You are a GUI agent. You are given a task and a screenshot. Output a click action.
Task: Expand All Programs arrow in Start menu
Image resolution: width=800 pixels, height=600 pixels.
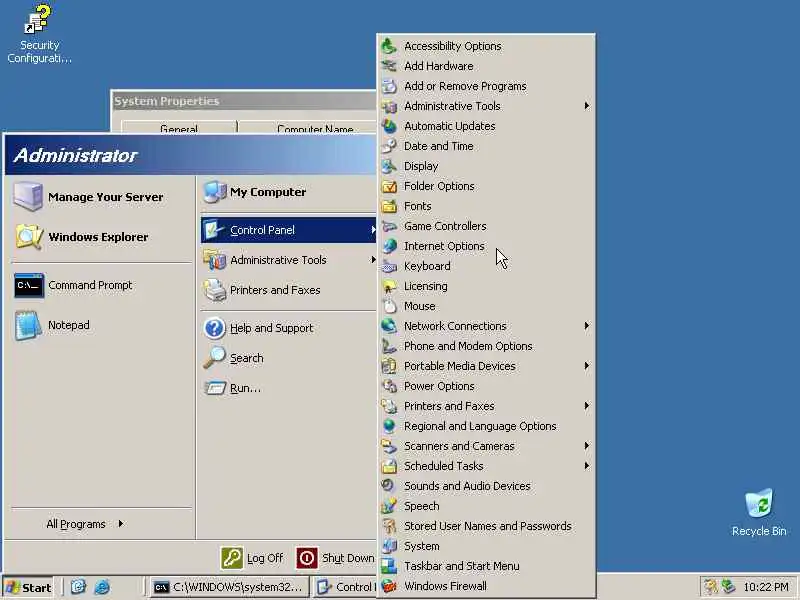(121, 523)
